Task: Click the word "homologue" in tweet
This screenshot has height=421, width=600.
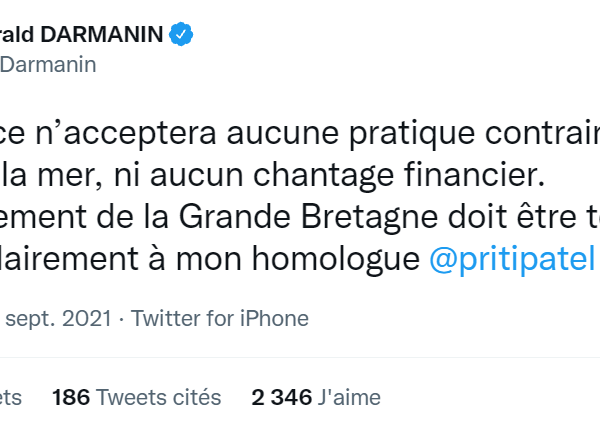Action: click(x=335, y=257)
